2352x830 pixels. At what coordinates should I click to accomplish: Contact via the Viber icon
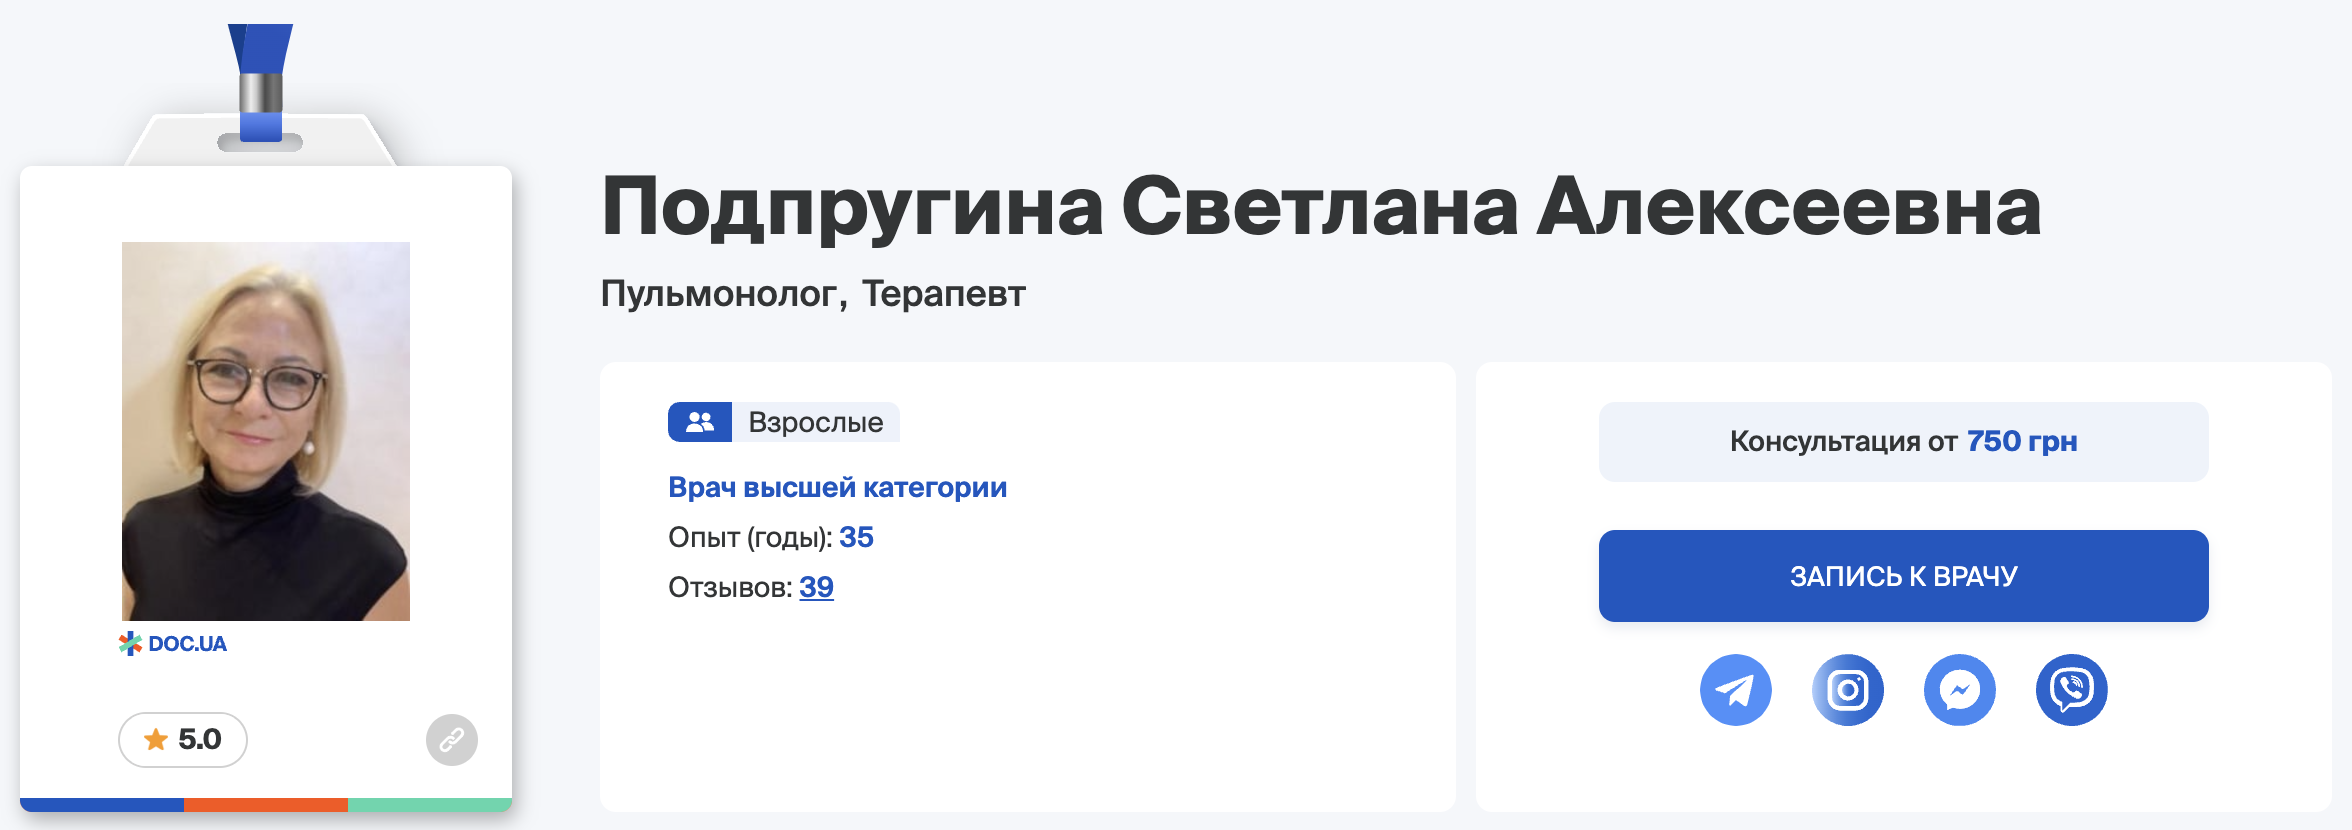tap(2072, 690)
